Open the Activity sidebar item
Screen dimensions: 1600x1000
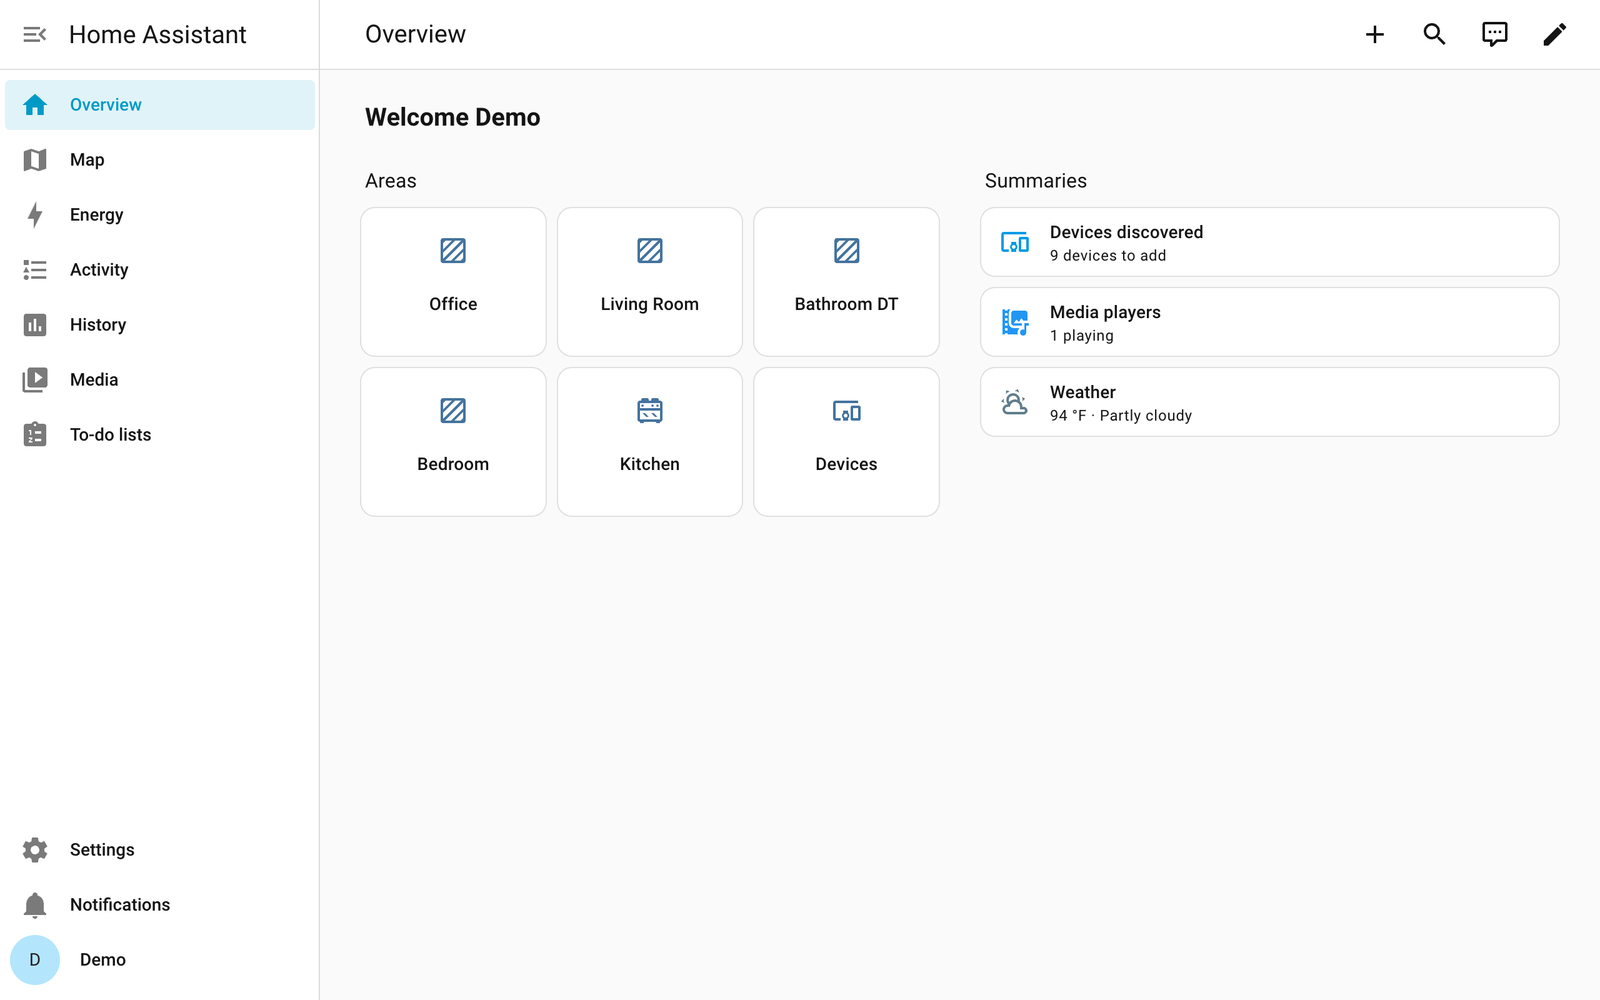click(160, 270)
